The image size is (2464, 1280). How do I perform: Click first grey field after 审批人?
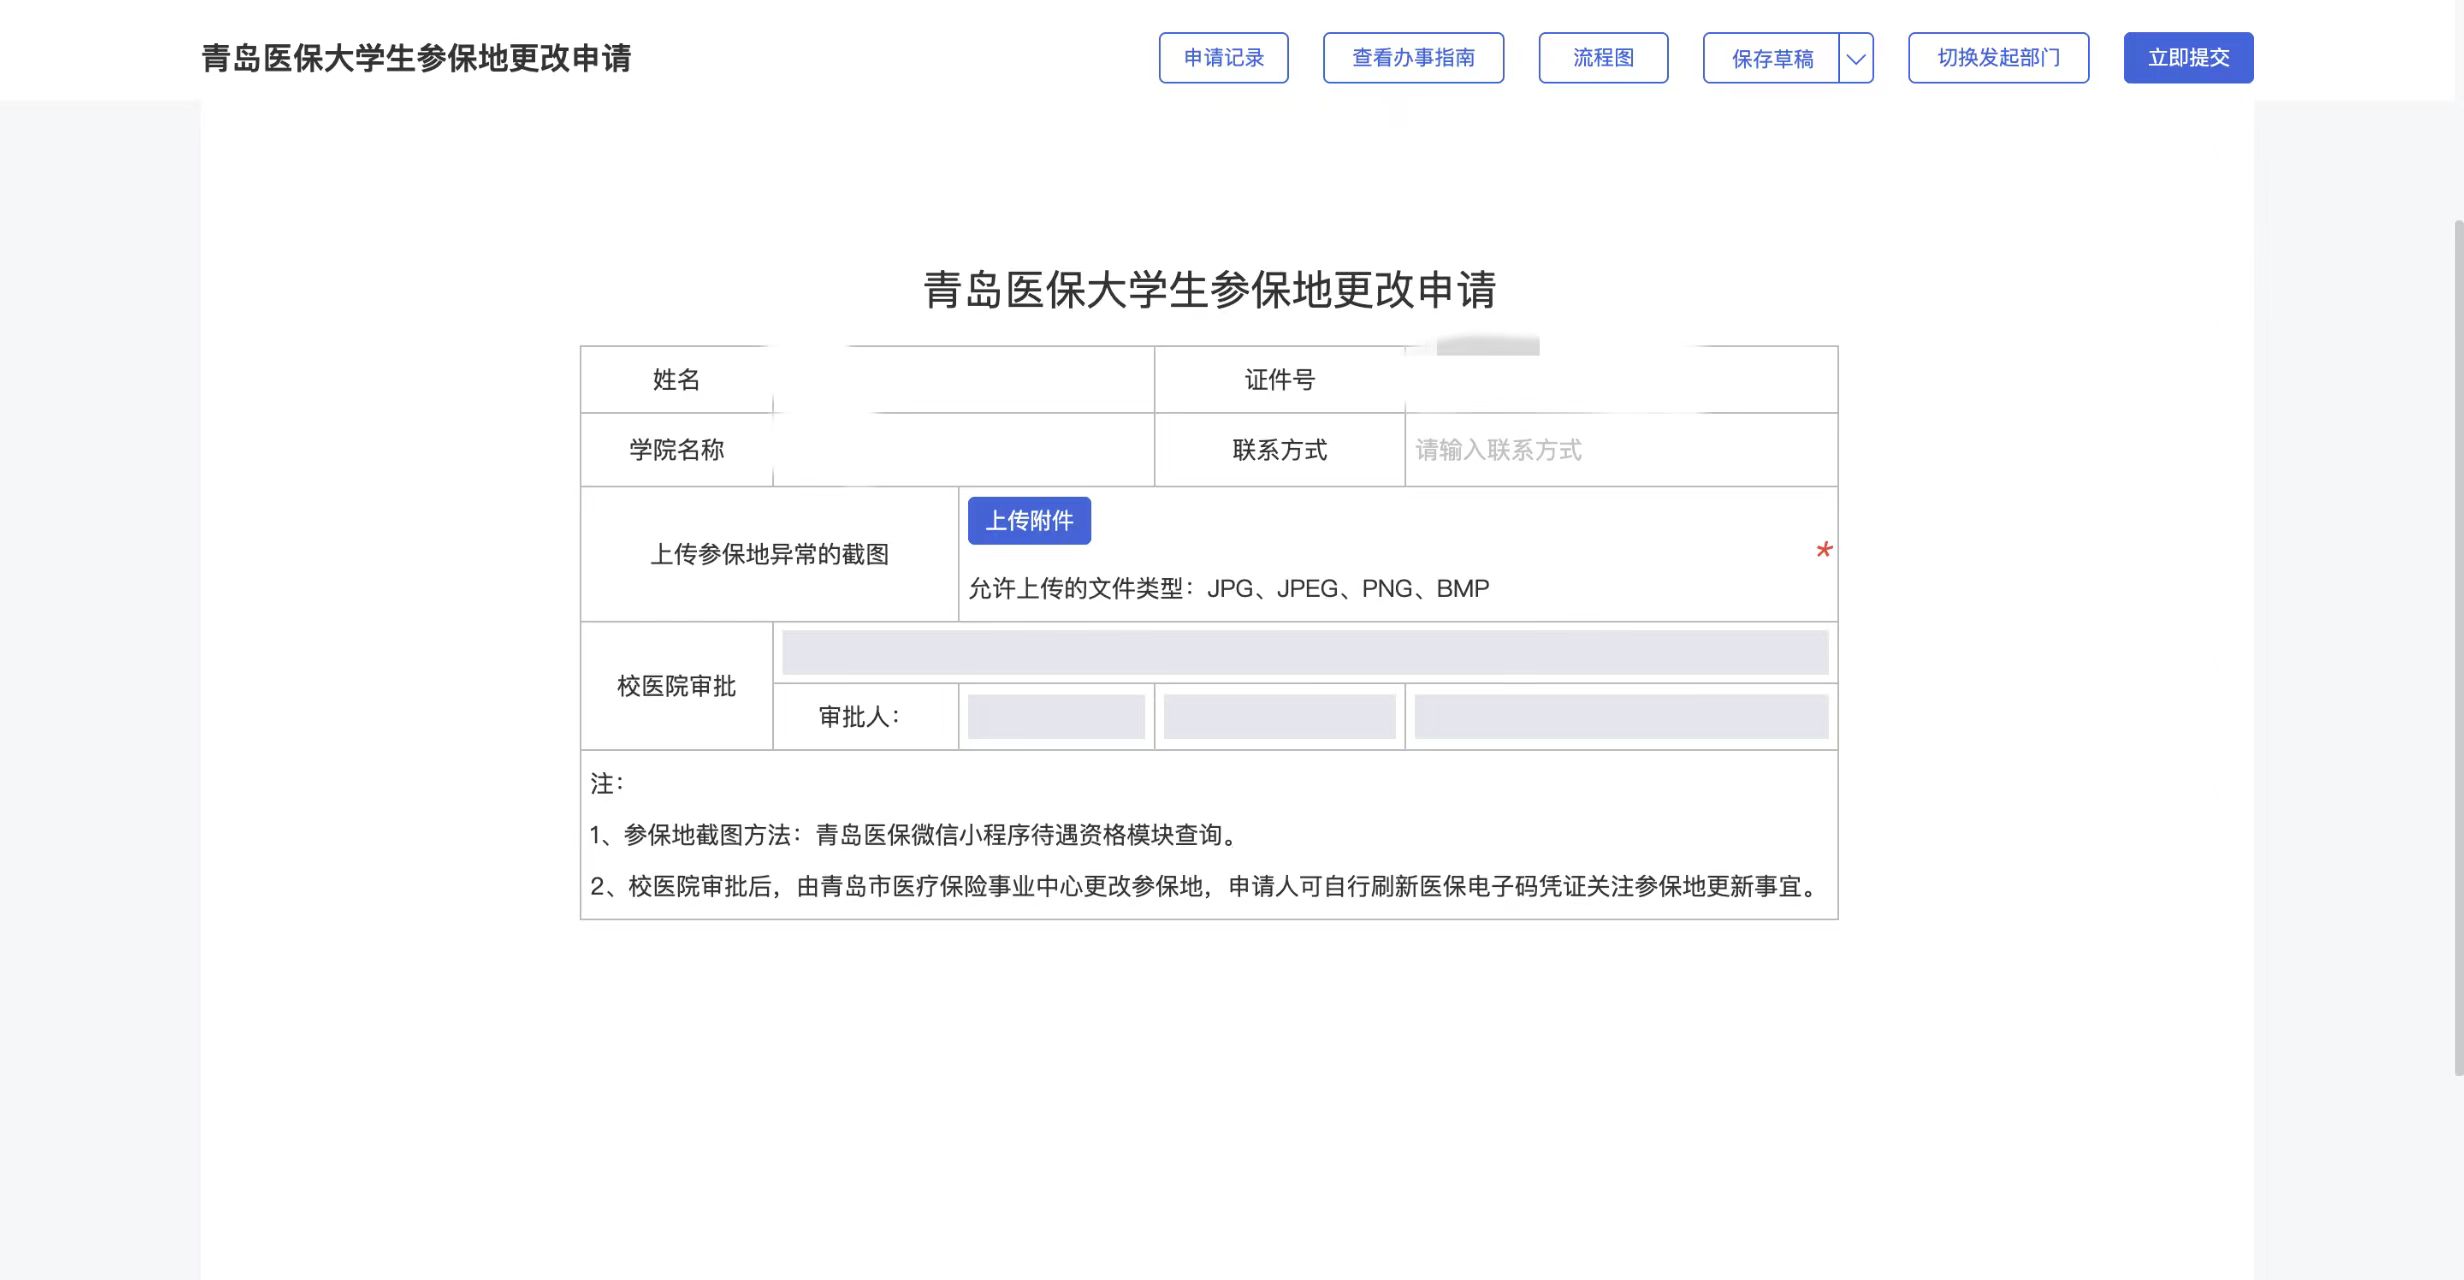pyautogui.click(x=1056, y=717)
